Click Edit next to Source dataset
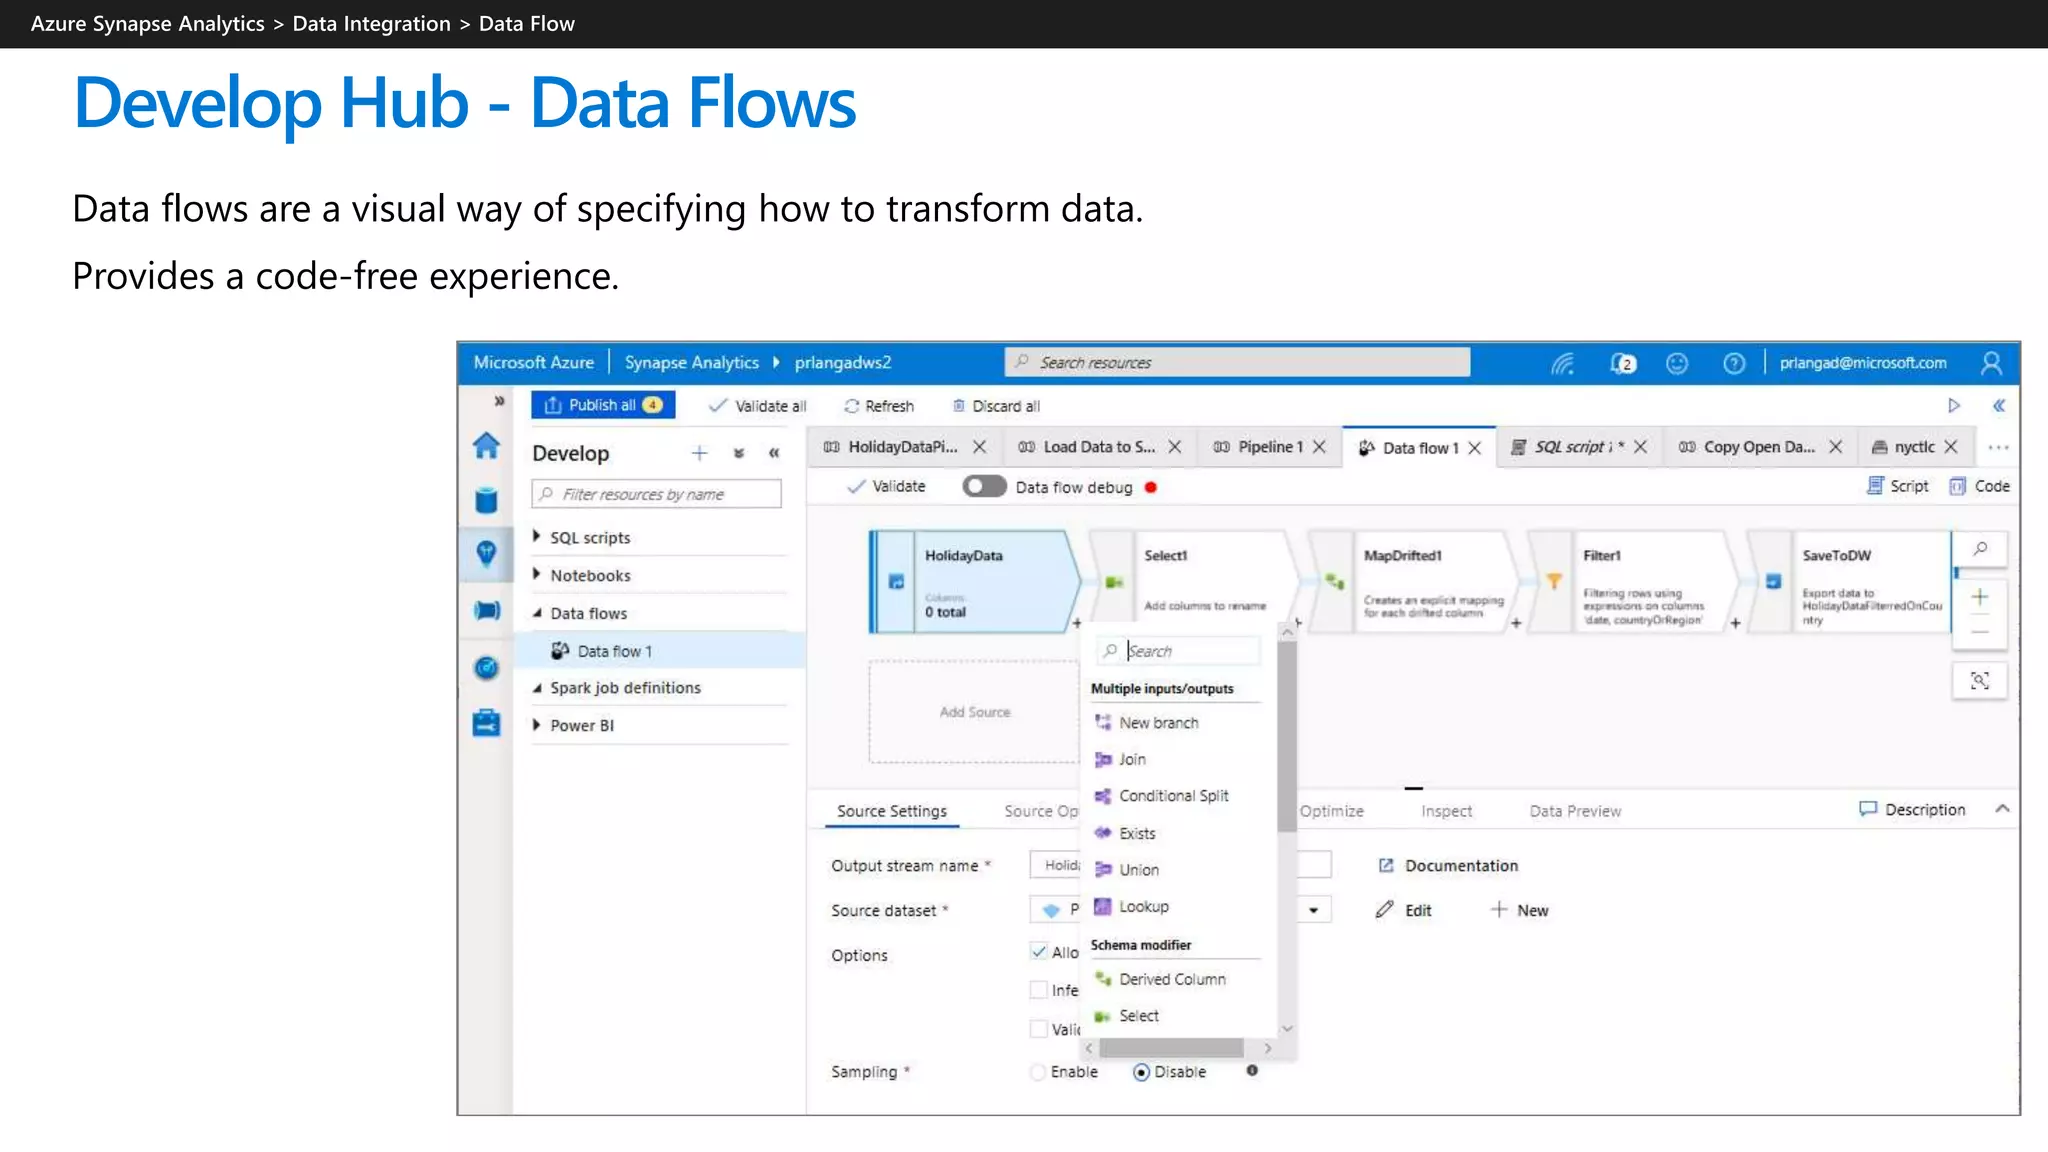This screenshot has width=2048, height=1152. [1403, 910]
